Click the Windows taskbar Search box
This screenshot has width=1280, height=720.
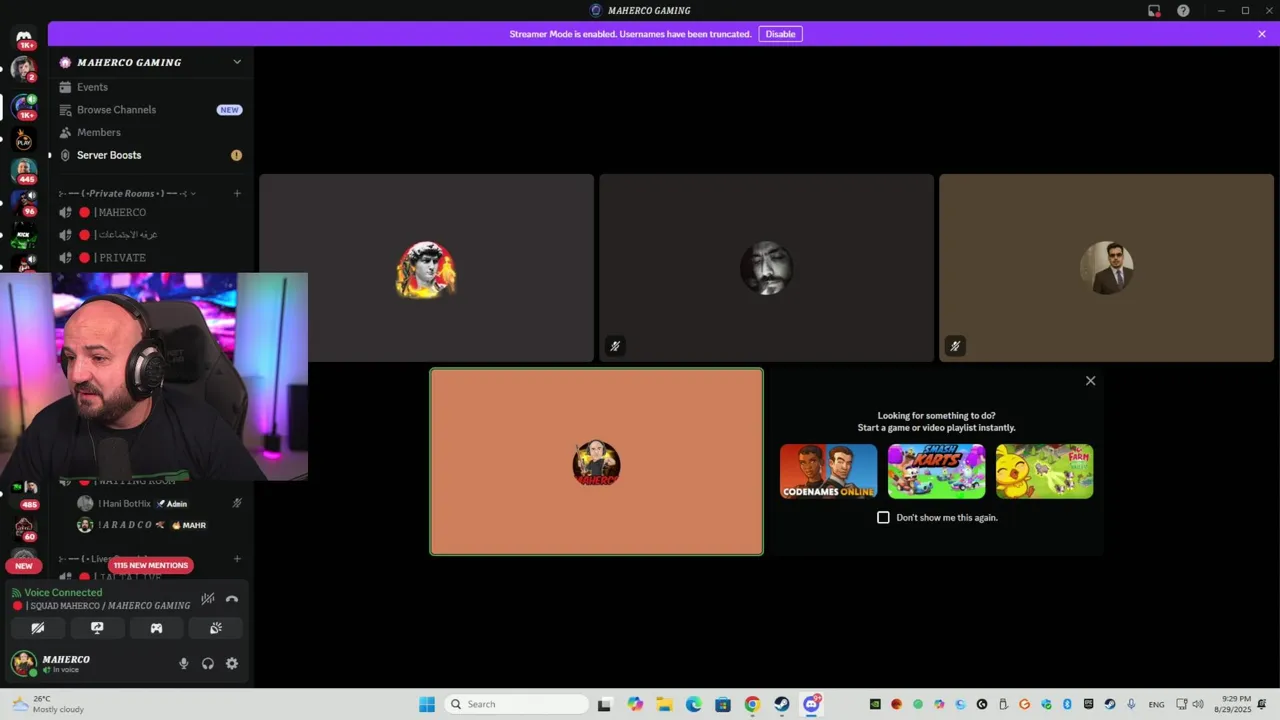[x=516, y=704]
